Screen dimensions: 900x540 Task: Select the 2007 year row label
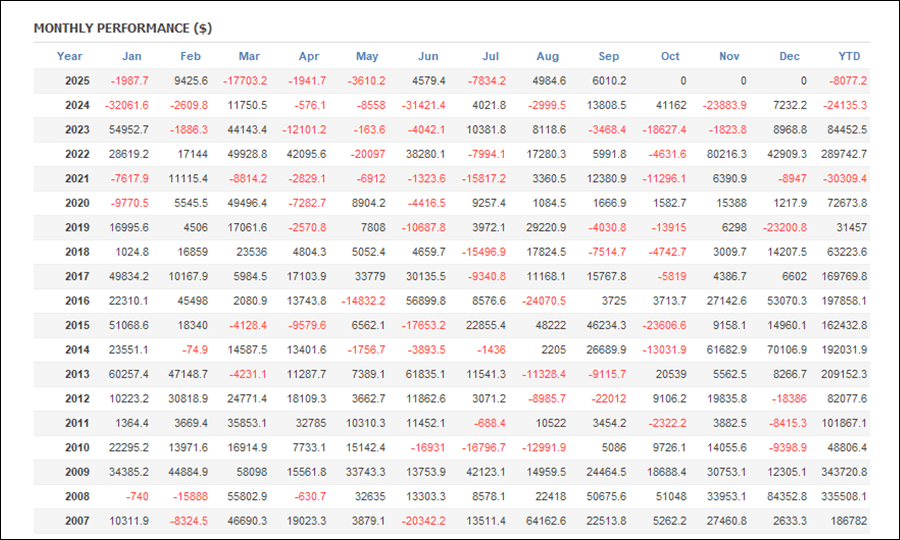point(77,521)
